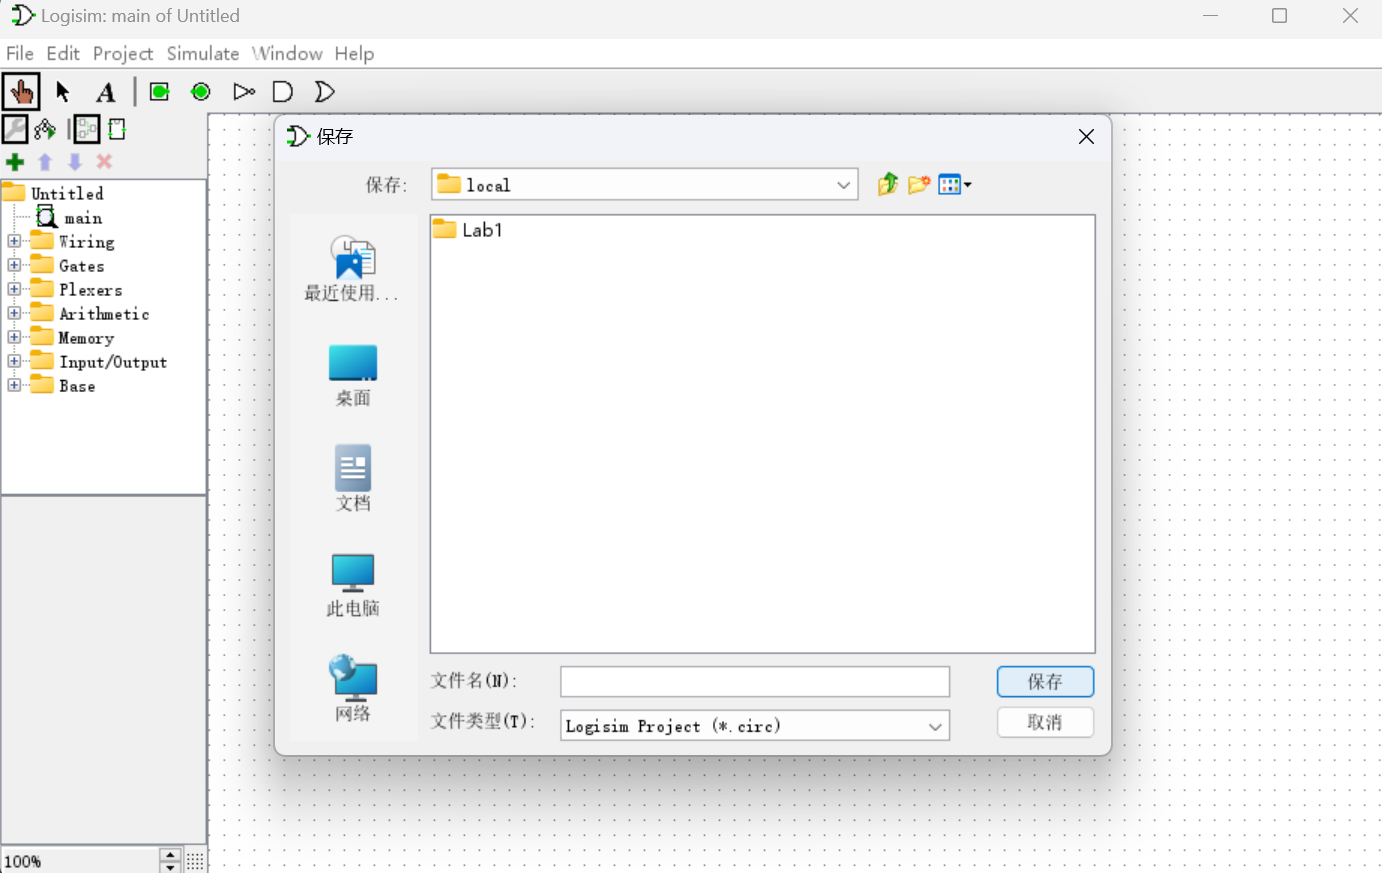Viewport: 1382px width, 873px height.
Task: Open the Project menu
Action: click(123, 54)
